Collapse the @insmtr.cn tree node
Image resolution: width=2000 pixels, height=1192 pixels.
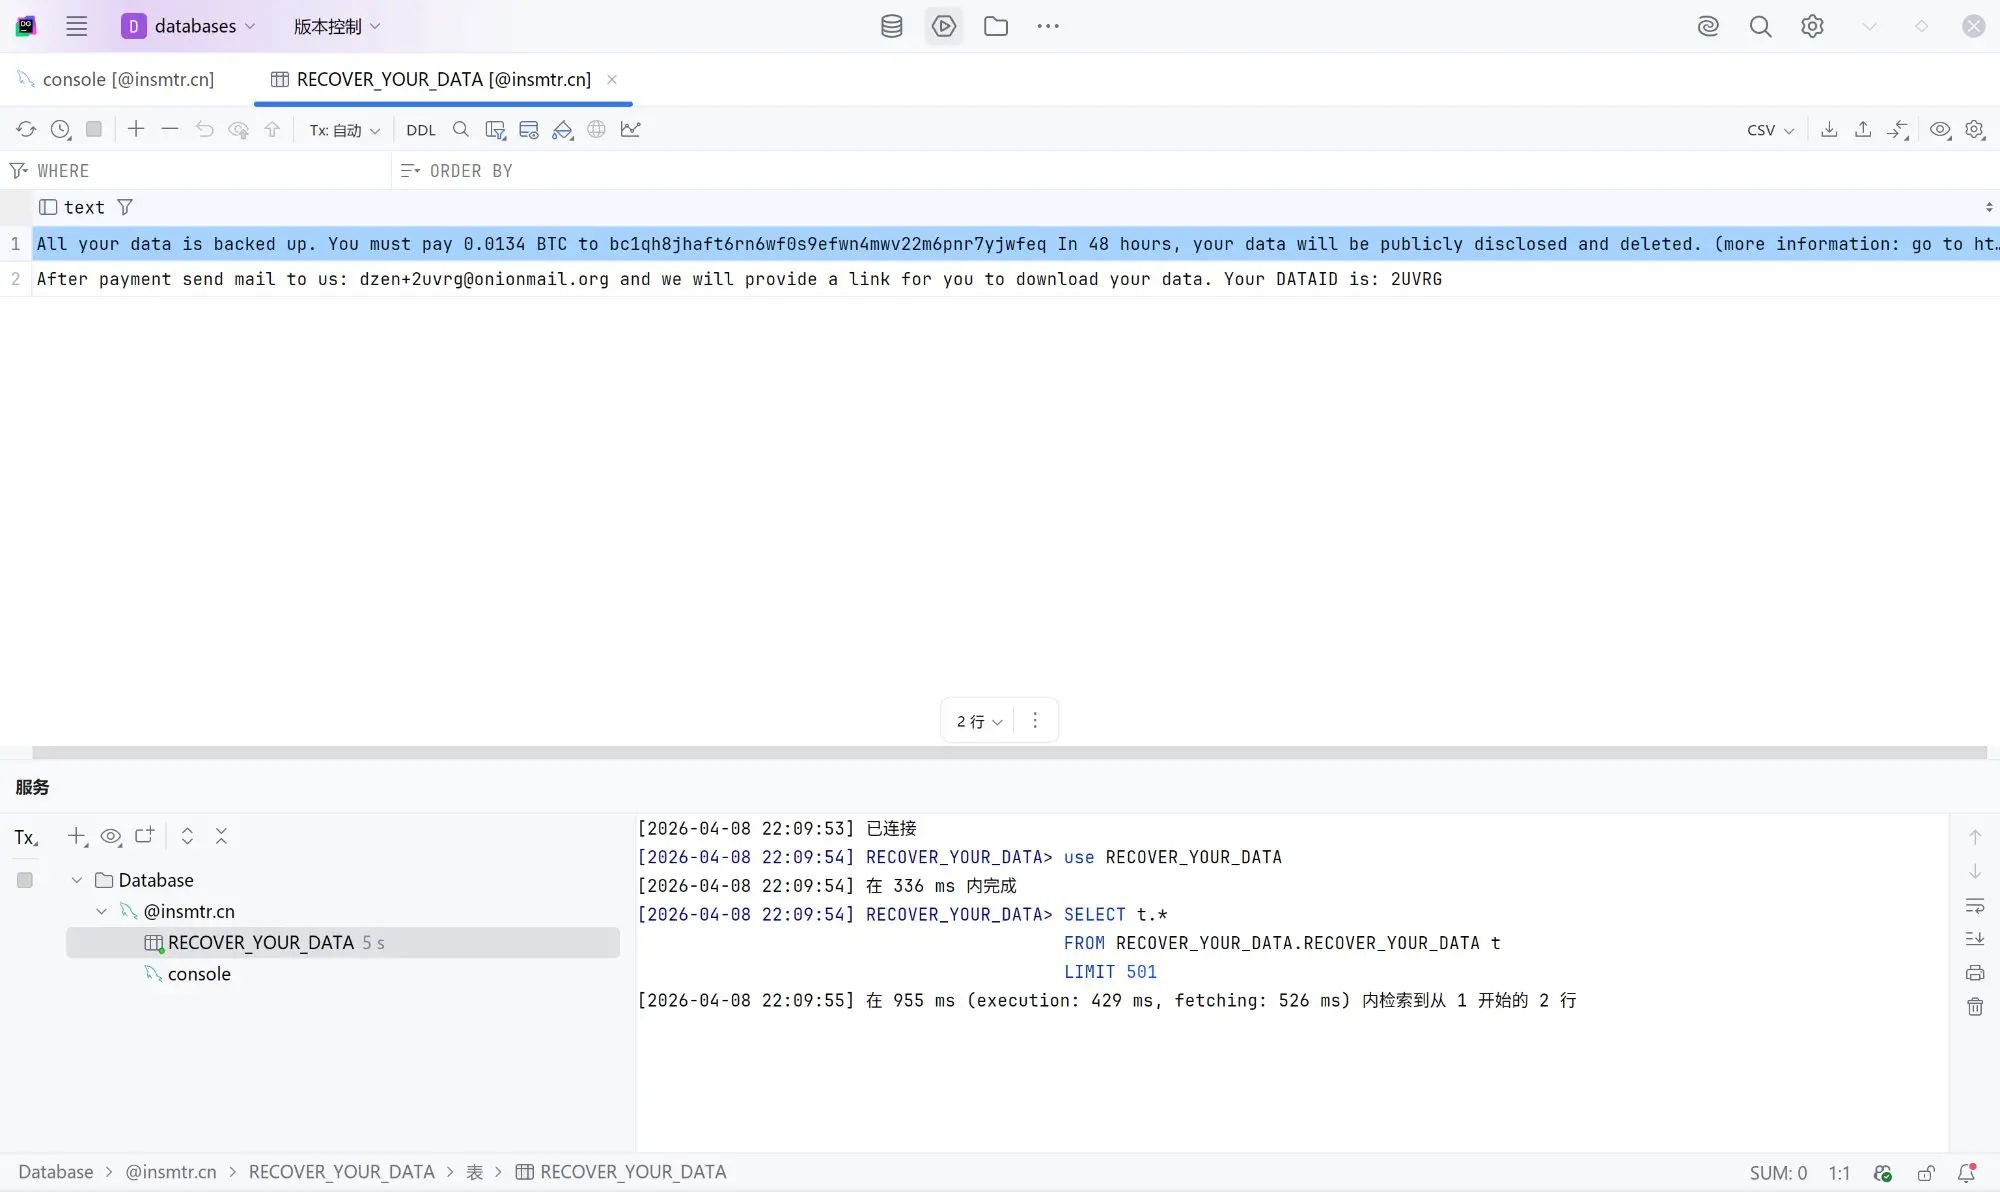click(x=101, y=911)
